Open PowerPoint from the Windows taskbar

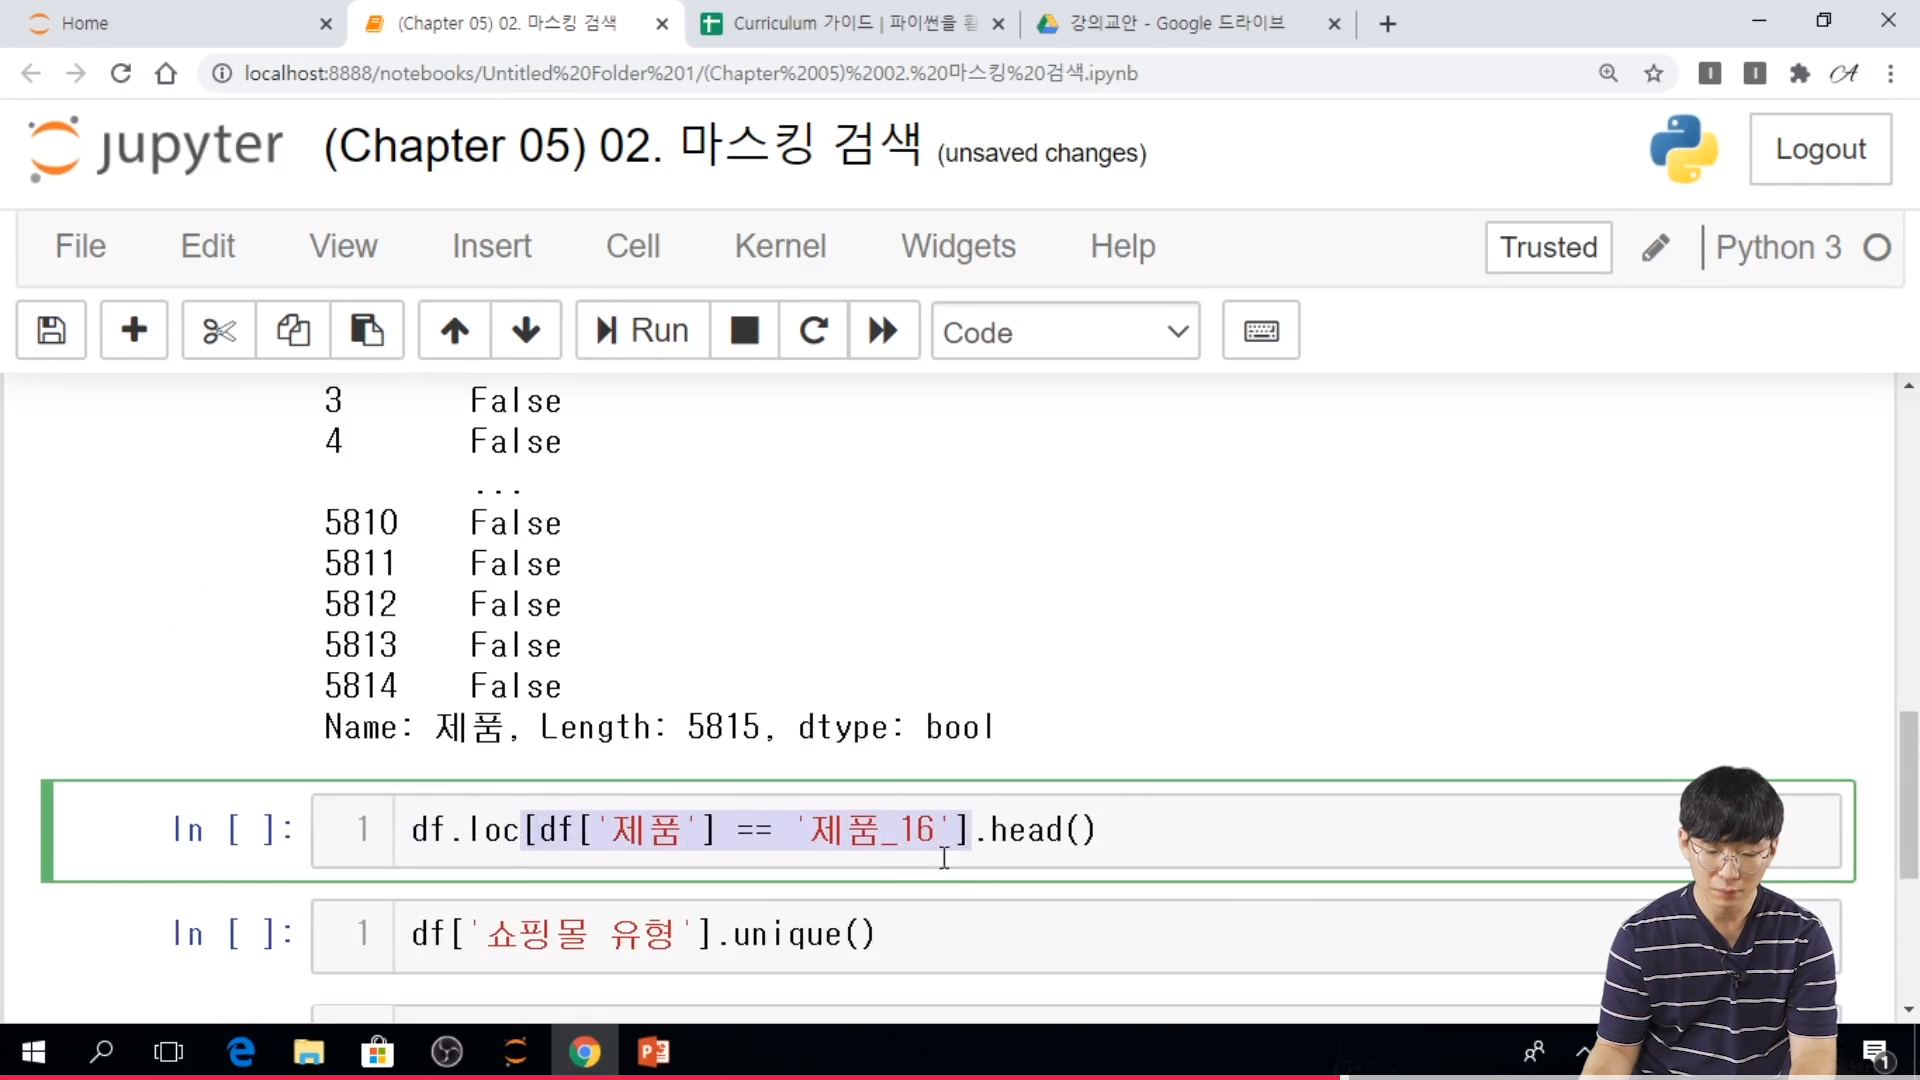[653, 1052]
